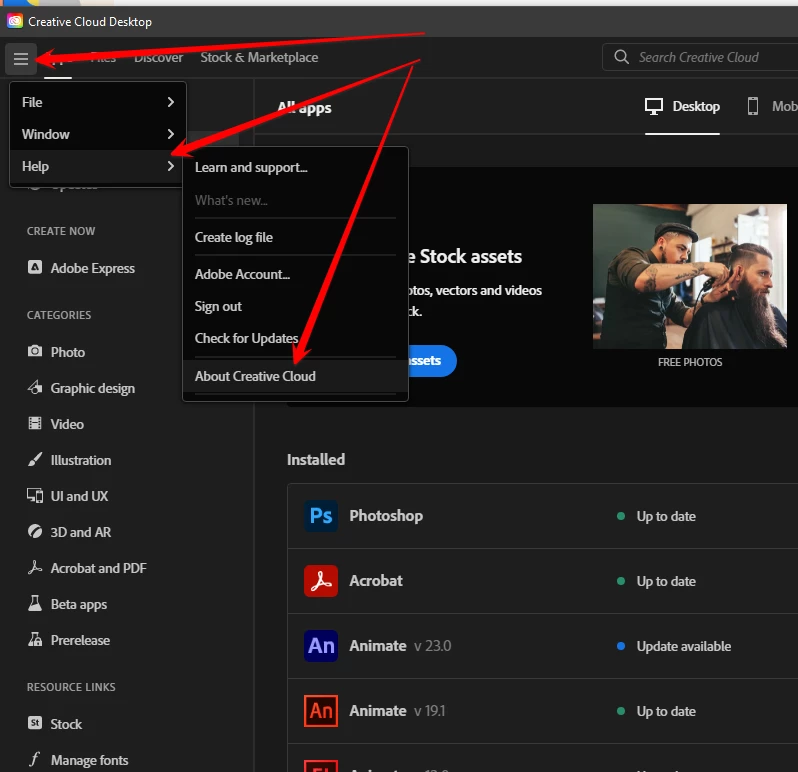The height and width of the screenshot is (772, 798).
Task: Click Photoshop's Up to date status
Action: [x=666, y=516]
